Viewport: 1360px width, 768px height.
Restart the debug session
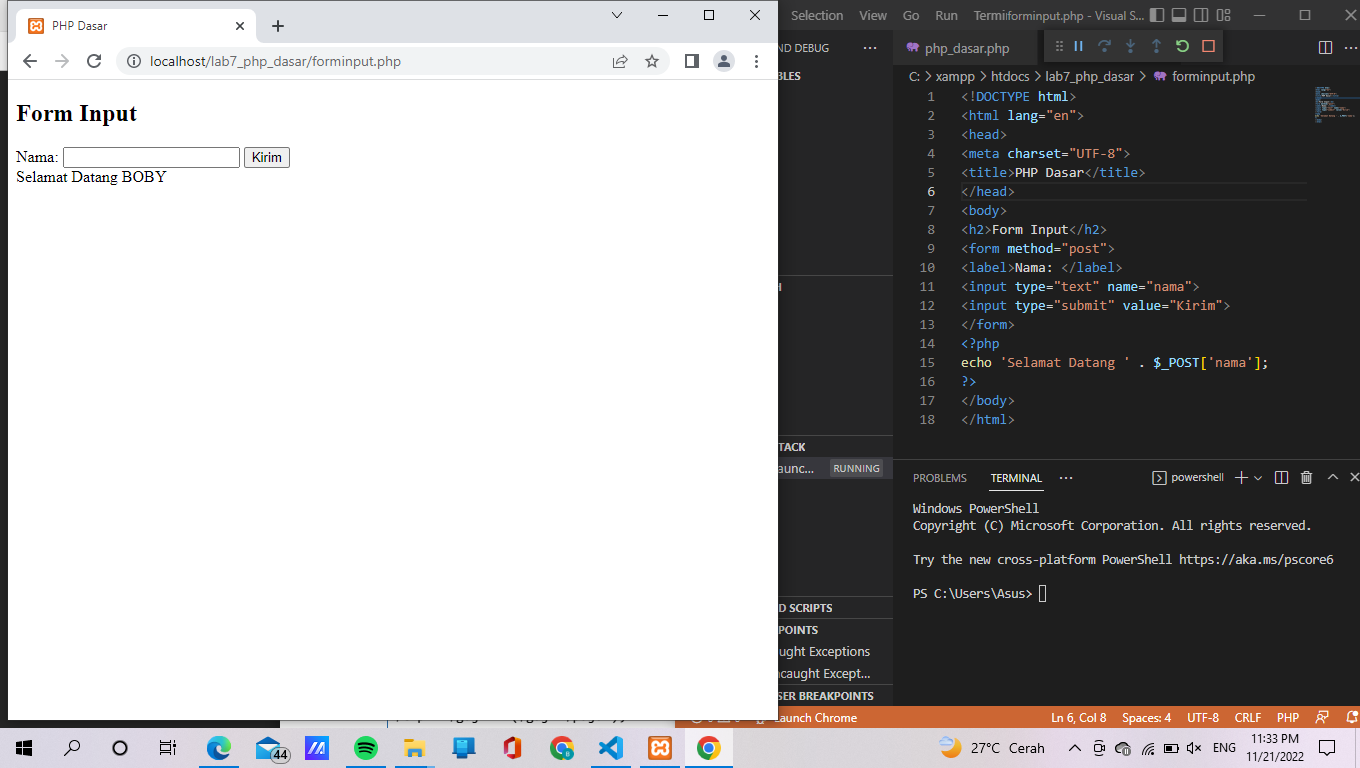point(1181,46)
